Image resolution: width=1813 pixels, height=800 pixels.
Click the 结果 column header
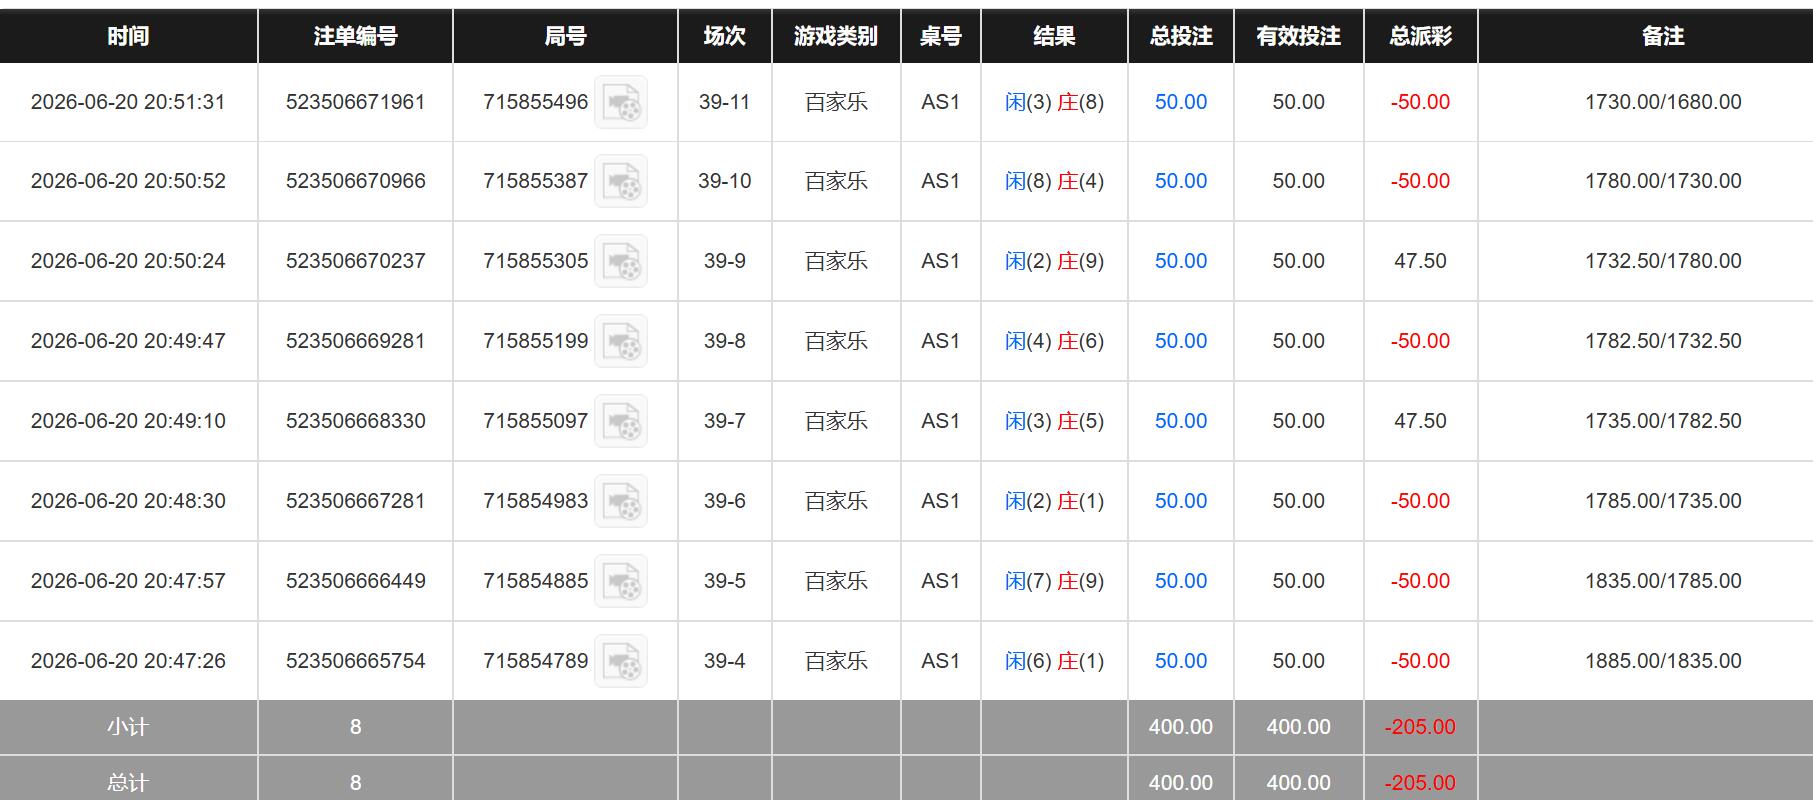(1054, 36)
